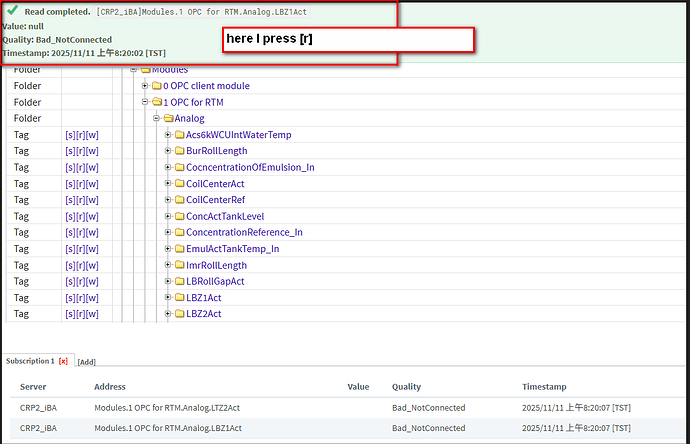The width and height of the screenshot is (690, 444).
Task: Expand the CoilCenterAct tag node
Action: tap(168, 183)
